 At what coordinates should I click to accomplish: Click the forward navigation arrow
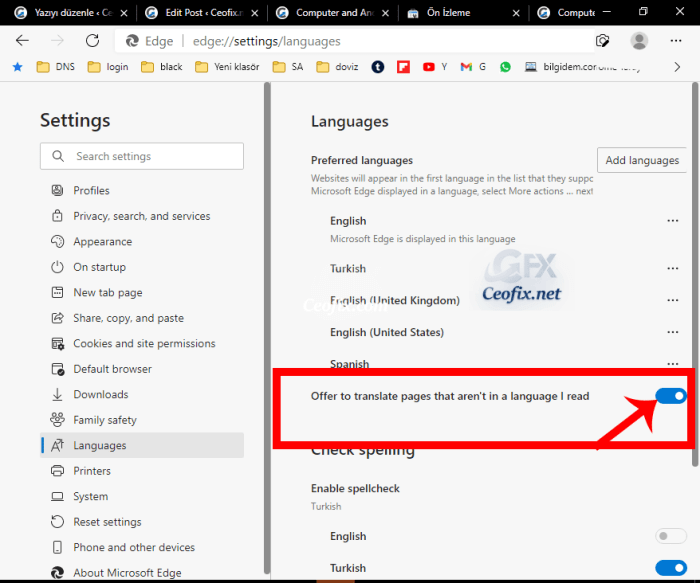(x=57, y=41)
